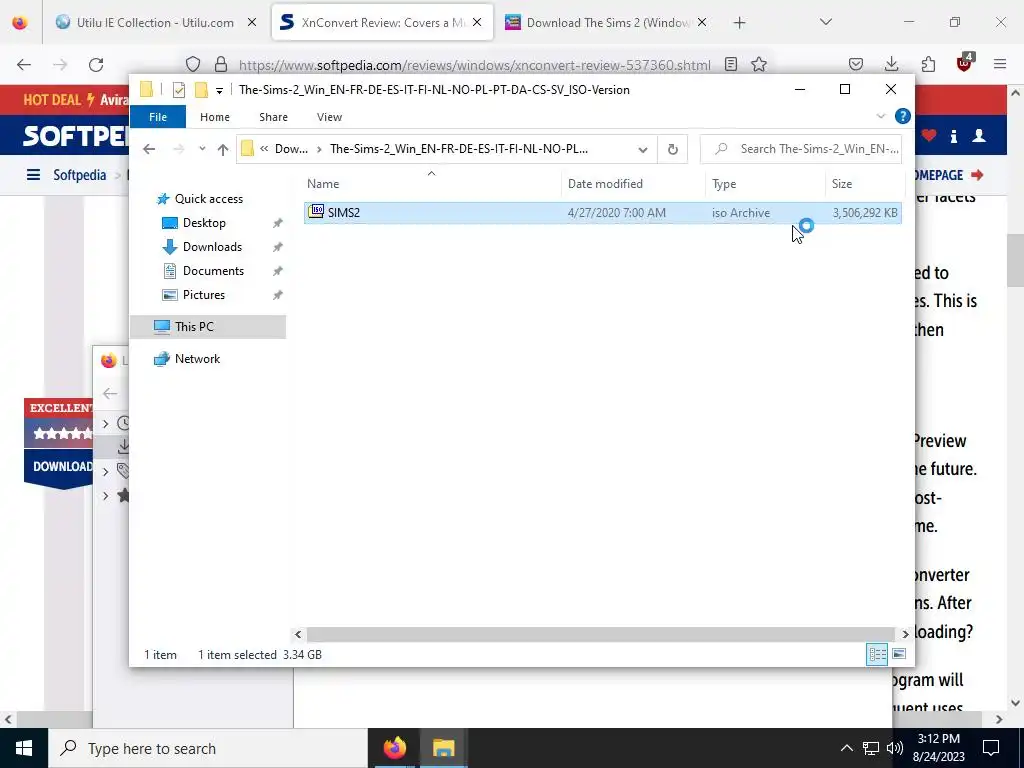This screenshot has width=1024, height=768.
Task: Open the Share ribbon tab
Action: (x=273, y=117)
